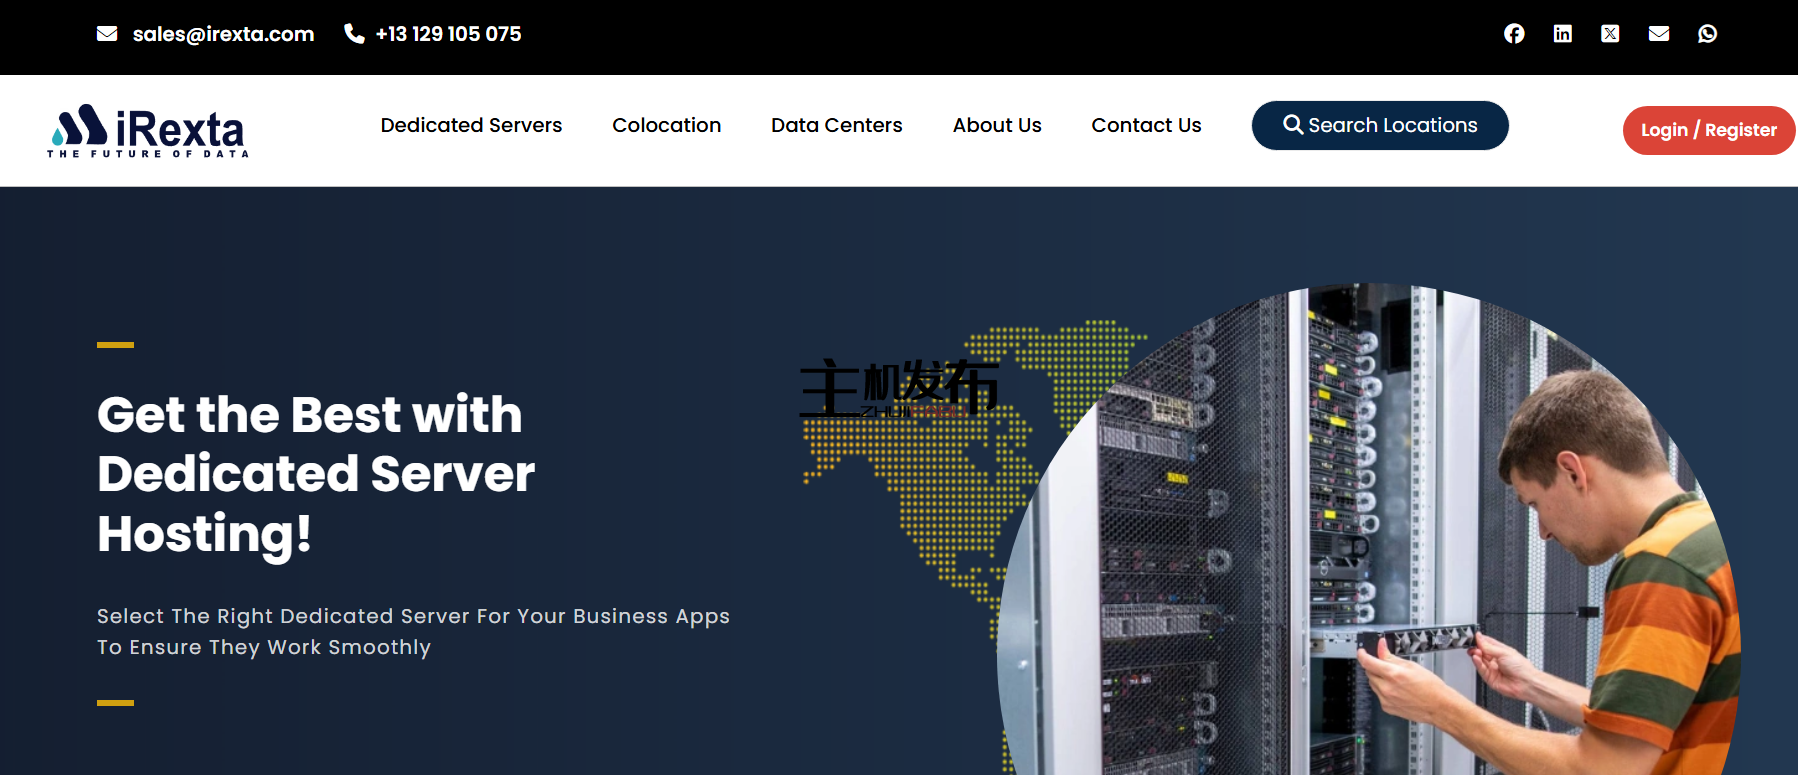Viewport: 1798px width, 775px height.
Task: Click the Facebook icon in top bar
Action: click(x=1514, y=34)
